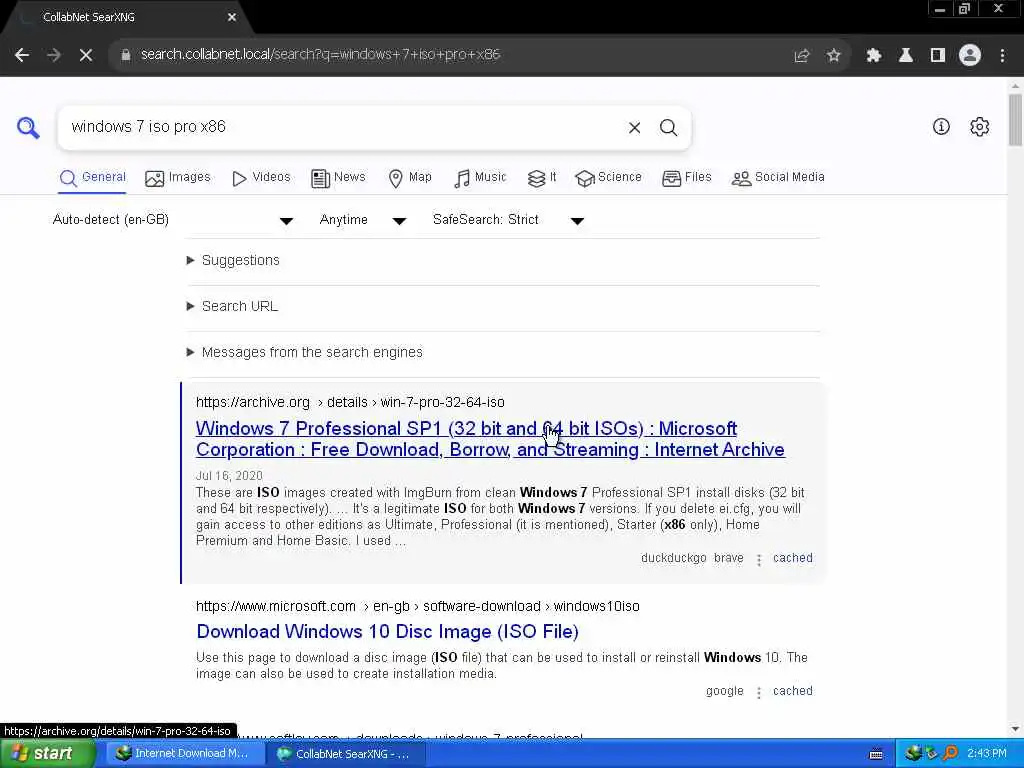Click the browser address bar URL
The height and width of the screenshot is (768, 1024).
click(x=321, y=55)
